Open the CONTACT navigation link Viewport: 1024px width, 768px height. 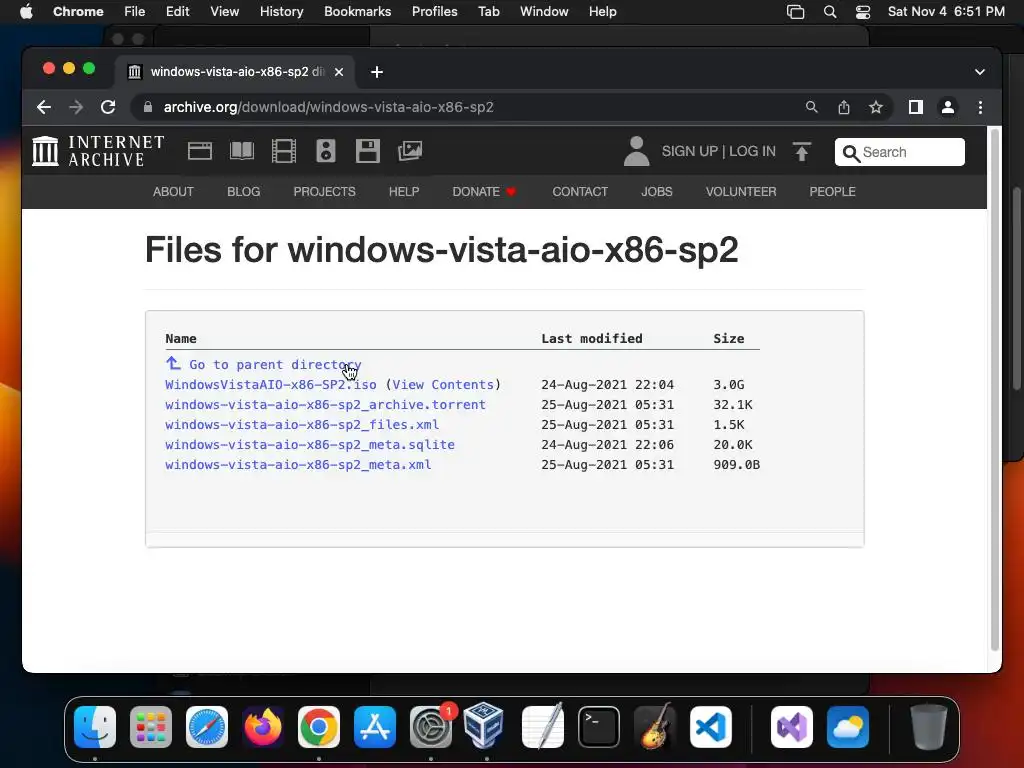click(580, 191)
